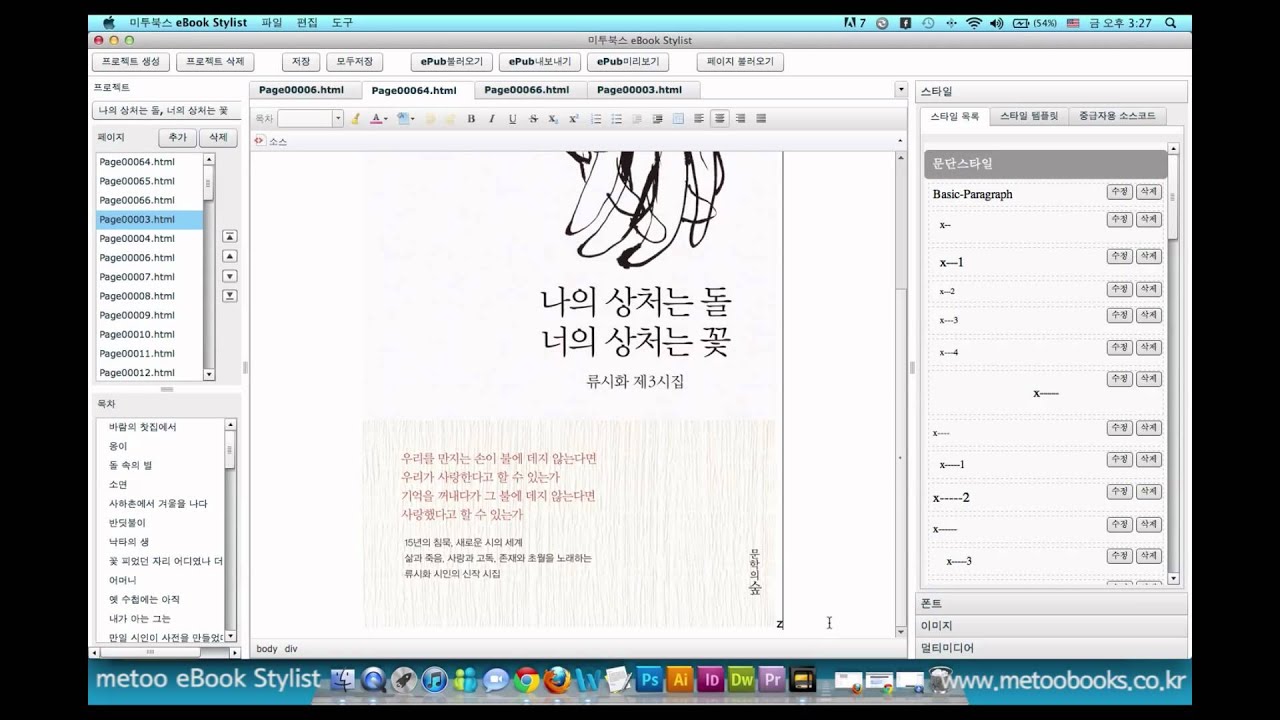Screen dimensions: 1280x720
Task: Add a page with 추가 button
Action: pyautogui.click(x=177, y=137)
